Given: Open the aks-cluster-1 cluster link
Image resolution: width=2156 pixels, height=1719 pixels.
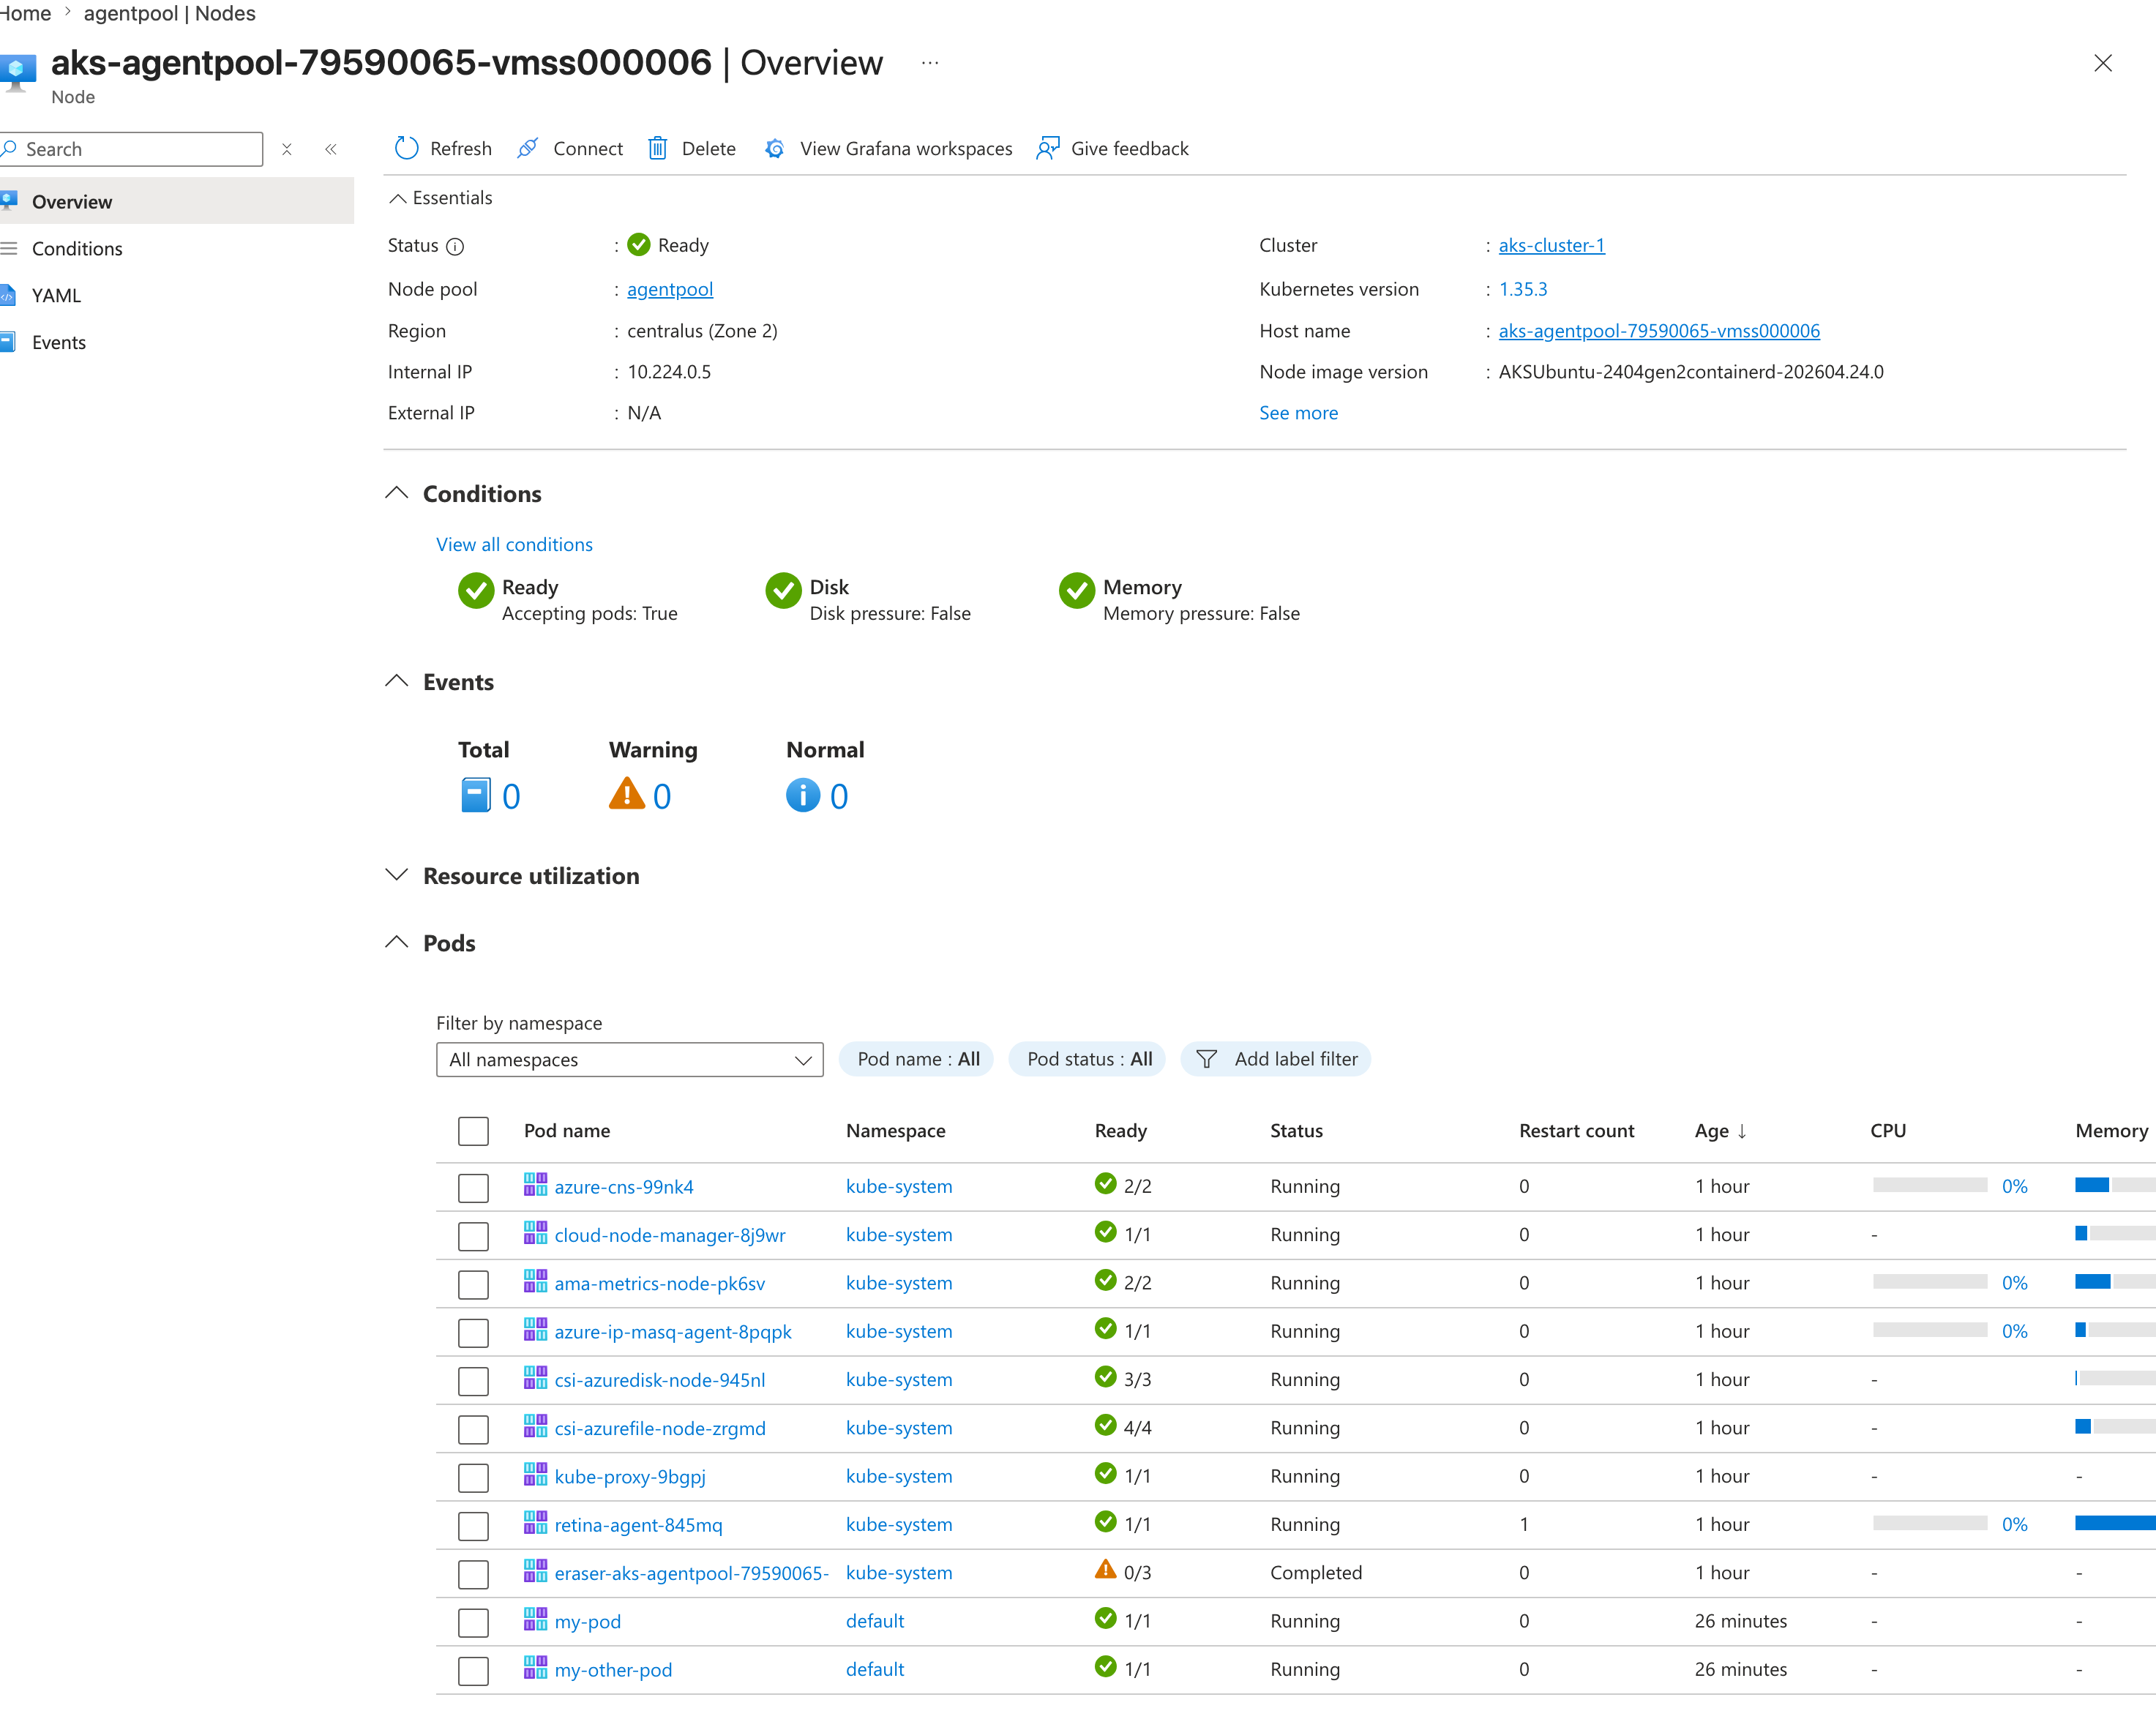Looking at the screenshot, I should coord(1551,245).
